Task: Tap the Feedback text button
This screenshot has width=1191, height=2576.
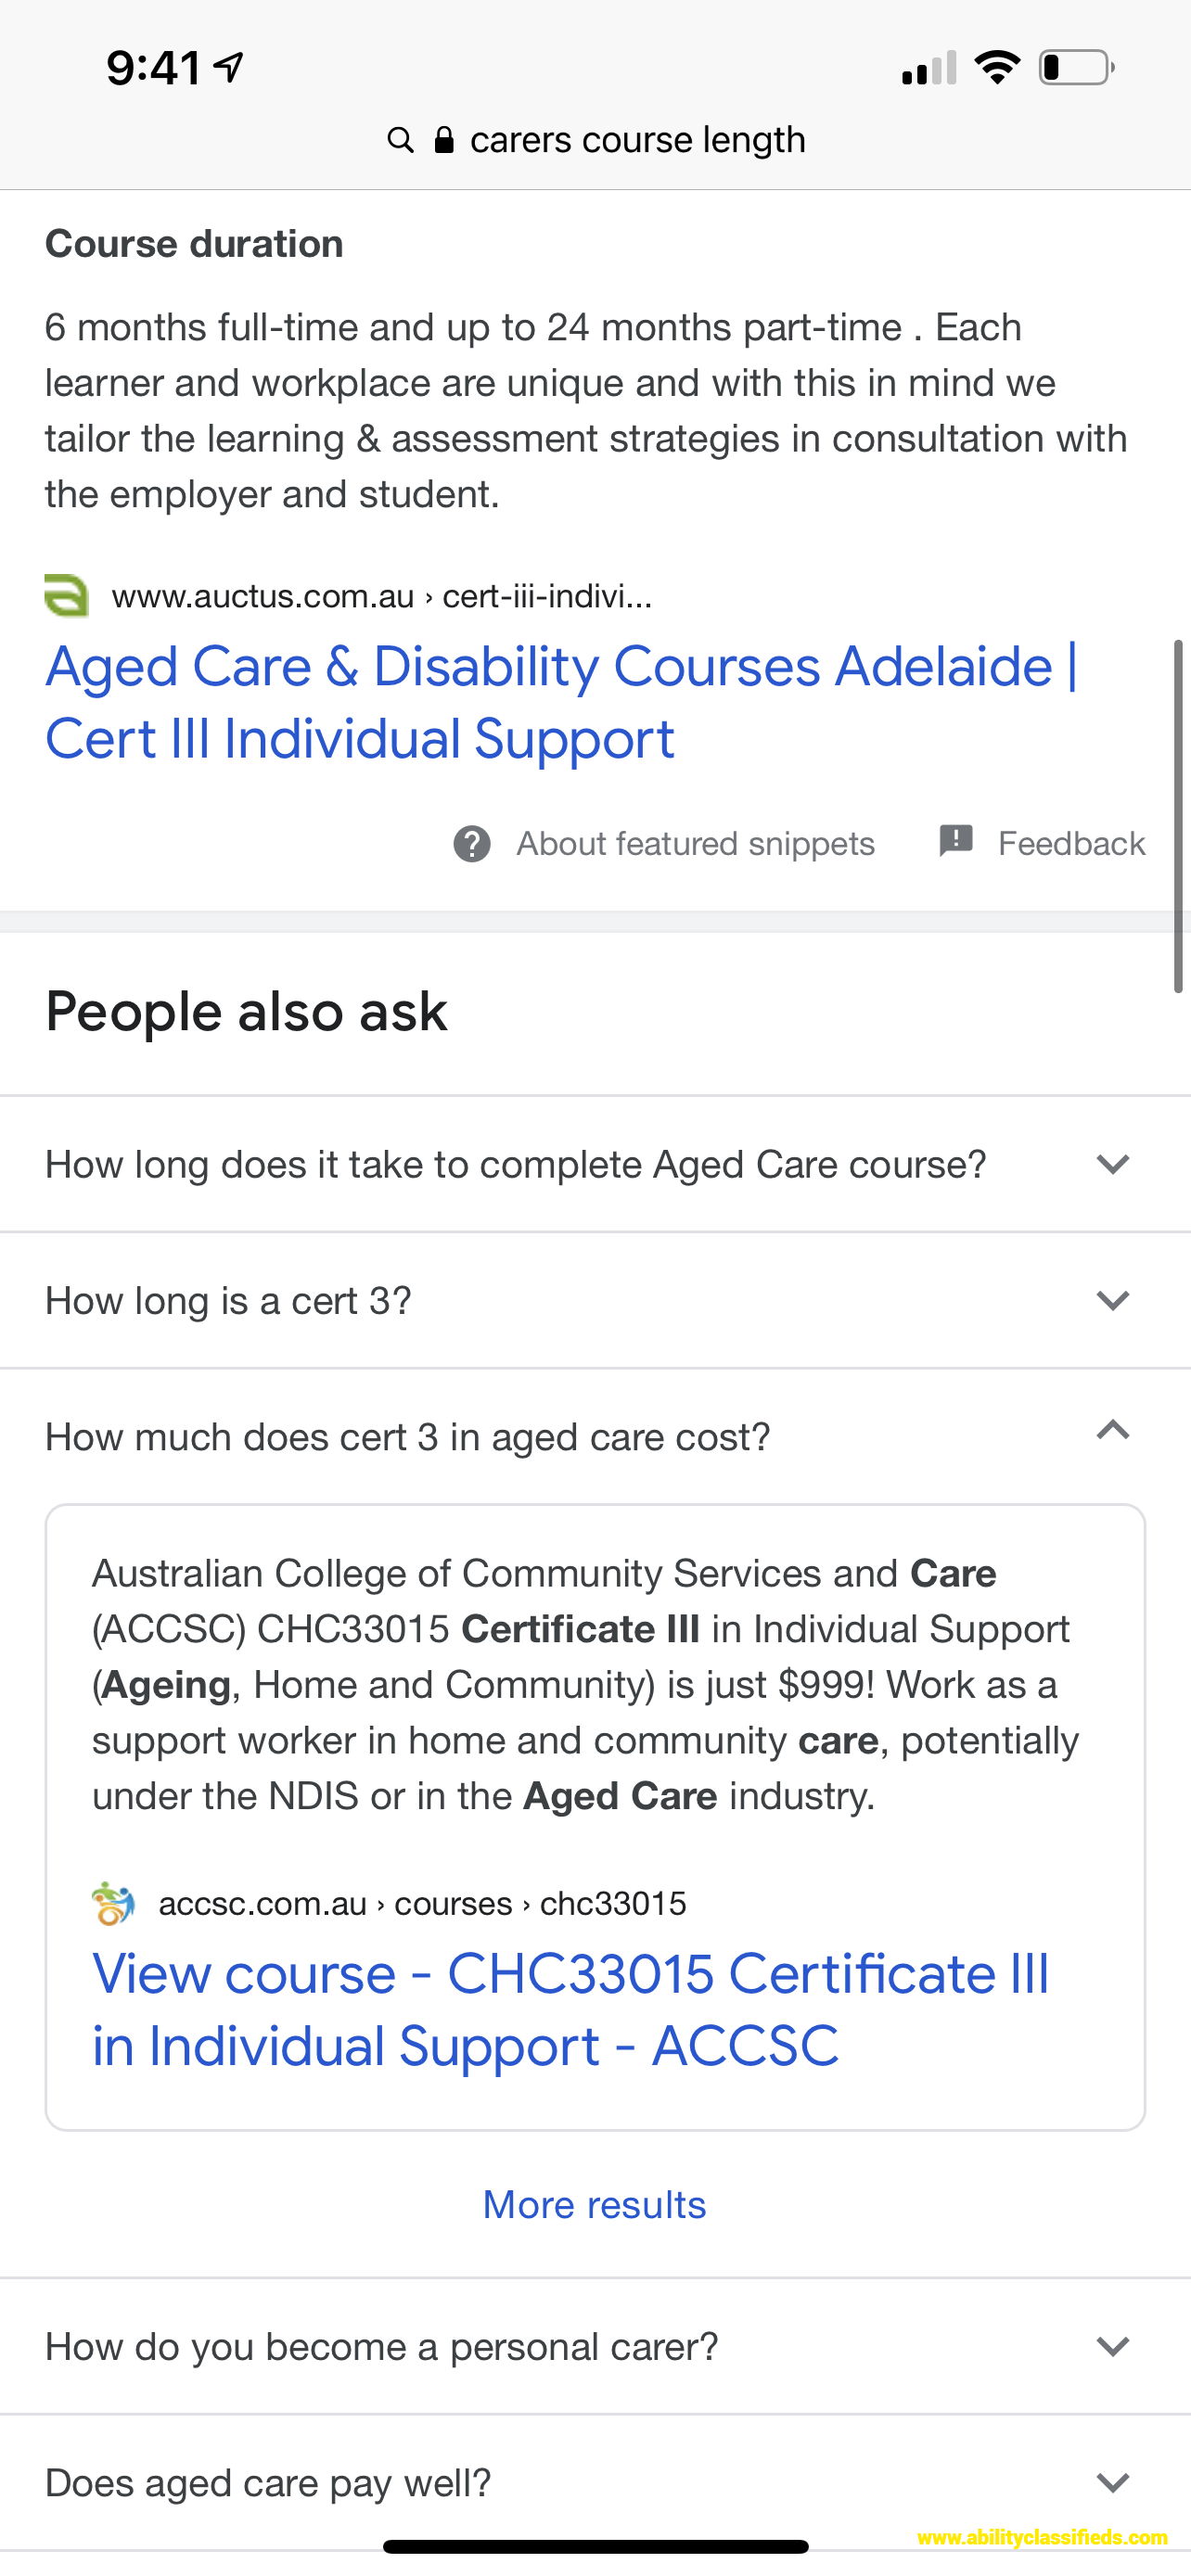Action: tap(1071, 844)
